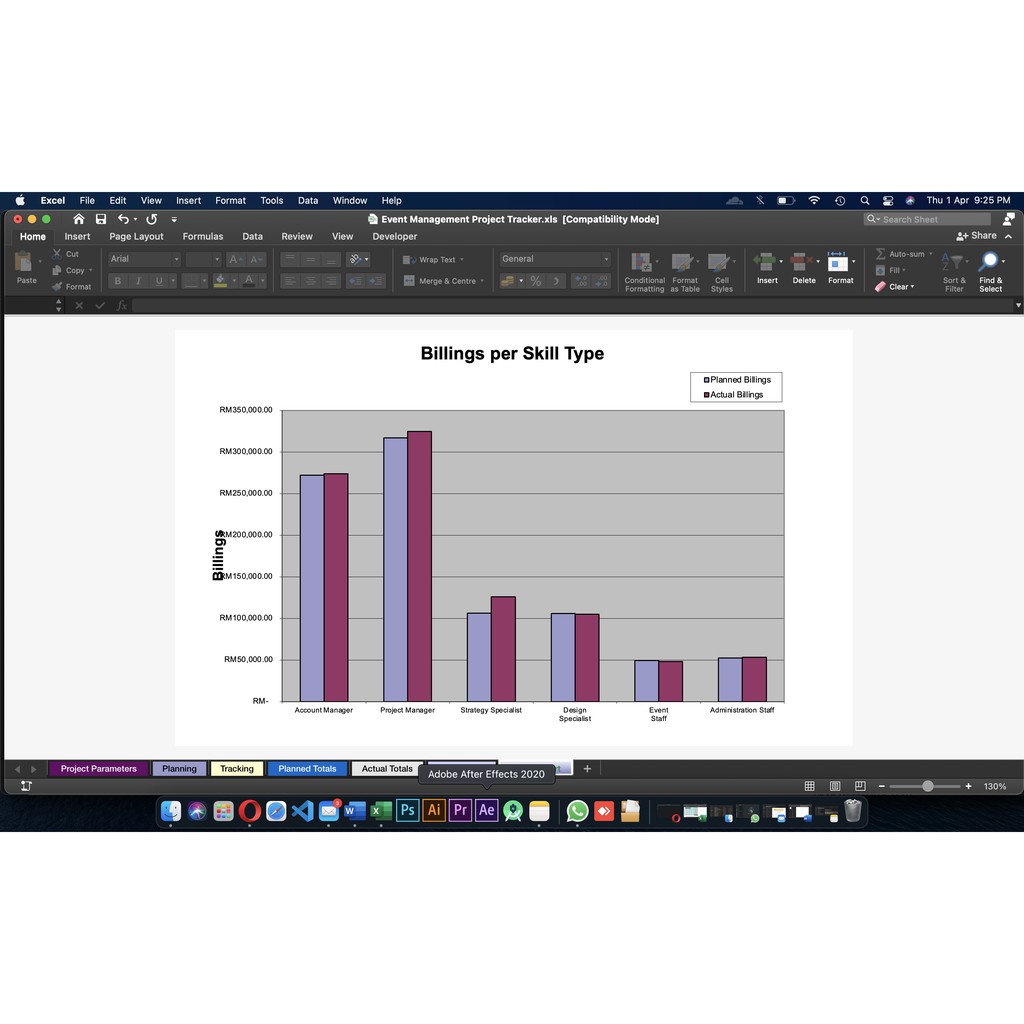Click the Decrease Decimal icon
Screen dimensions: 1024x1024
click(x=601, y=281)
